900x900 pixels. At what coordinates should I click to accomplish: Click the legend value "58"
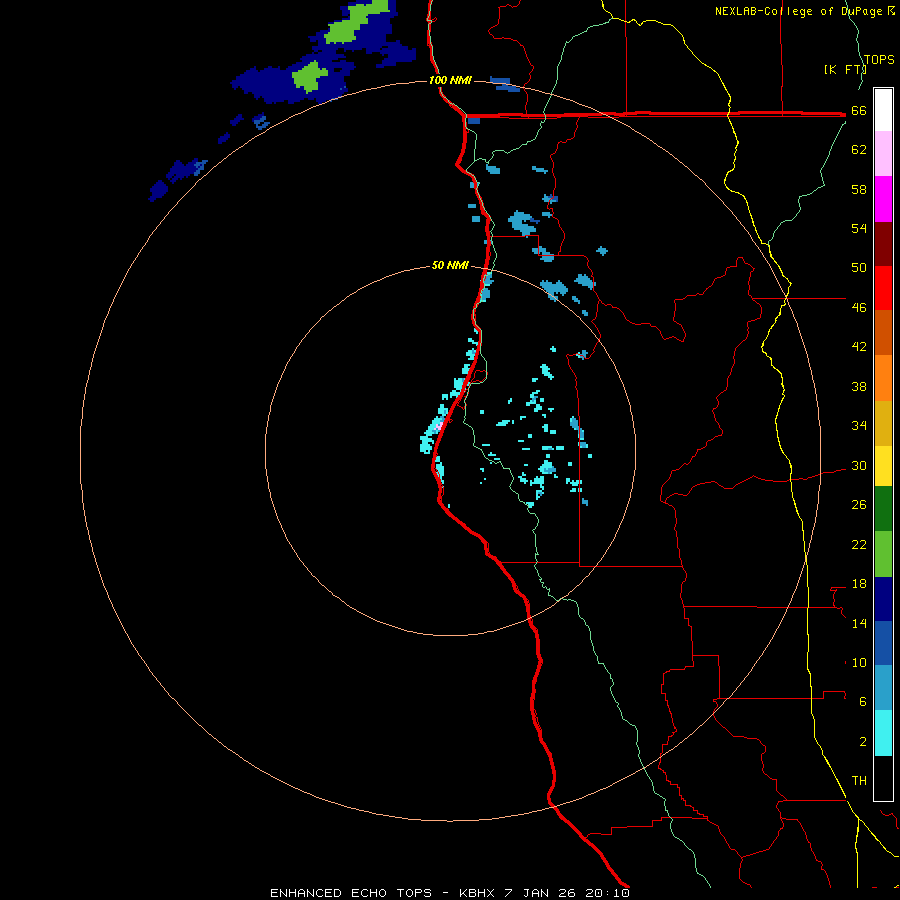[x=859, y=189]
